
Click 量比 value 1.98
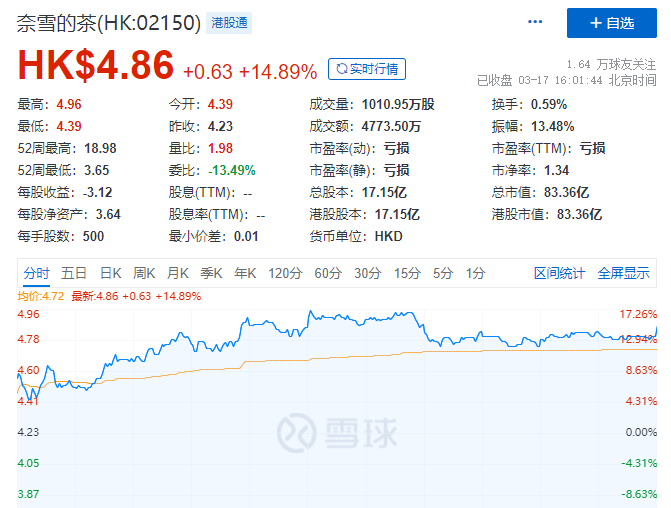(x=220, y=148)
